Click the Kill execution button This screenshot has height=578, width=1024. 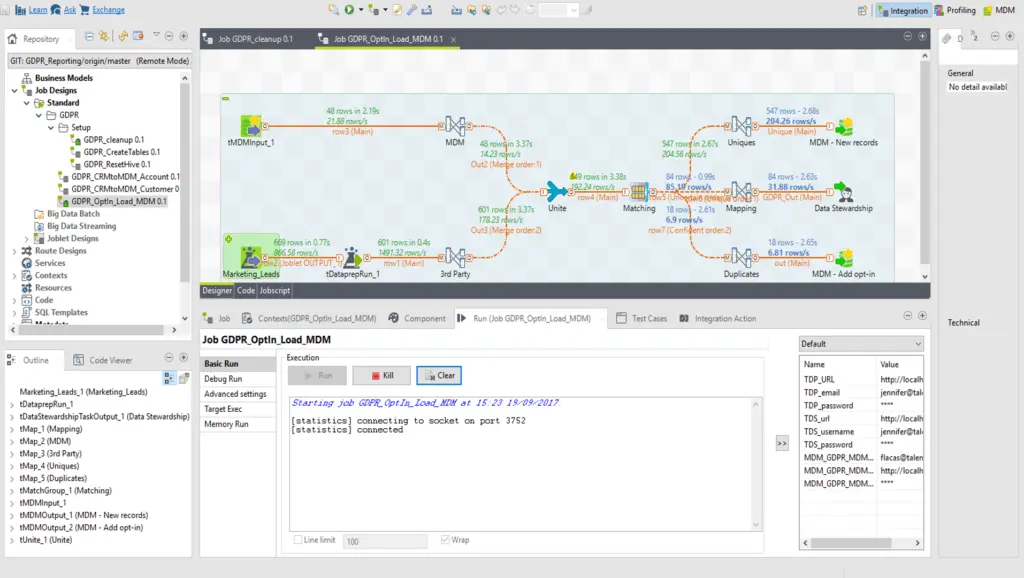382,376
